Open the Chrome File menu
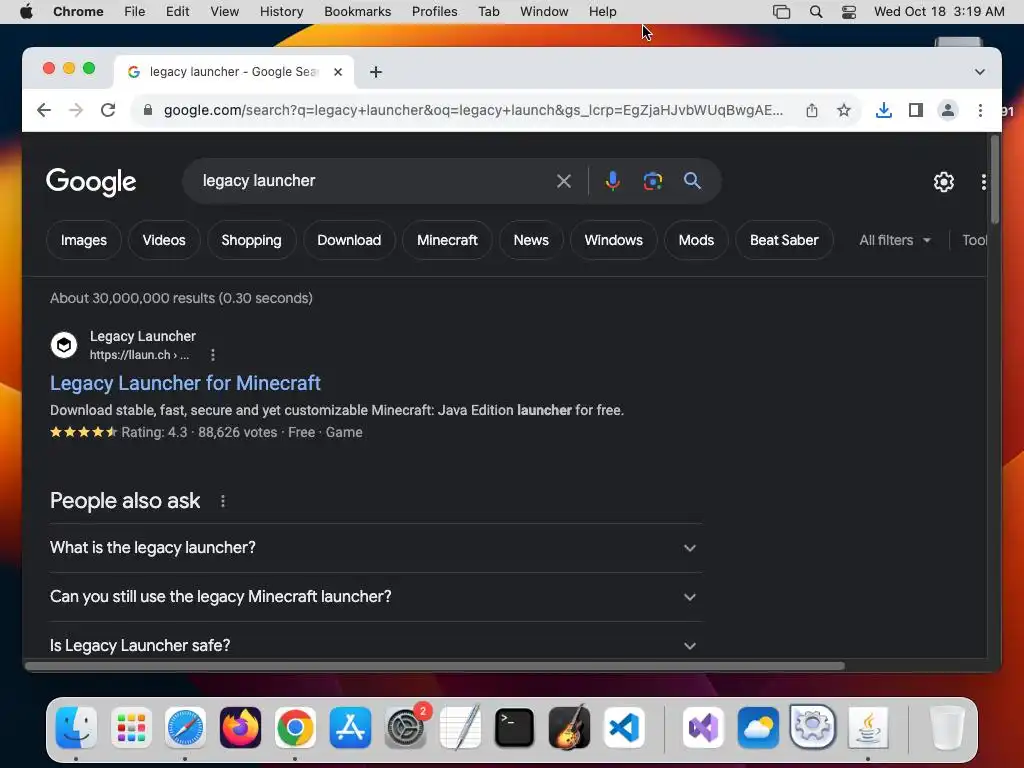The image size is (1024, 768). point(135,12)
